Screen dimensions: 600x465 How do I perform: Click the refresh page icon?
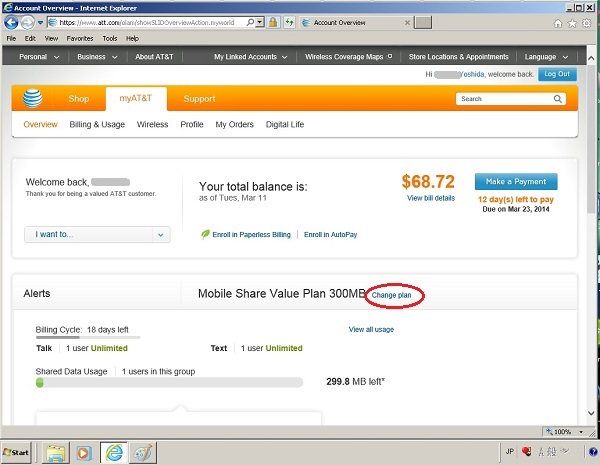290,23
